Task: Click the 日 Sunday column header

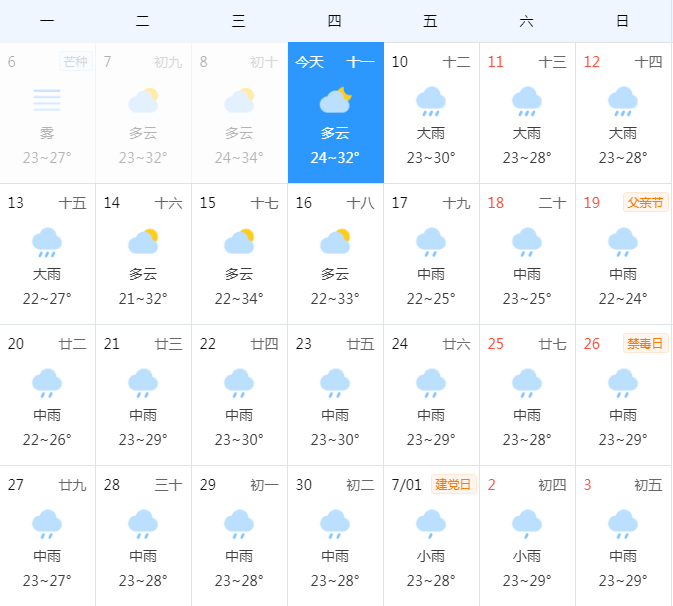Action: 623,21
